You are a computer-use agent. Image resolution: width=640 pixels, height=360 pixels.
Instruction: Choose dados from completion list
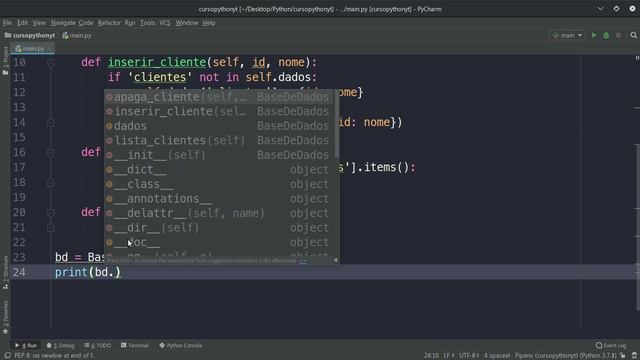pos(220,126)
